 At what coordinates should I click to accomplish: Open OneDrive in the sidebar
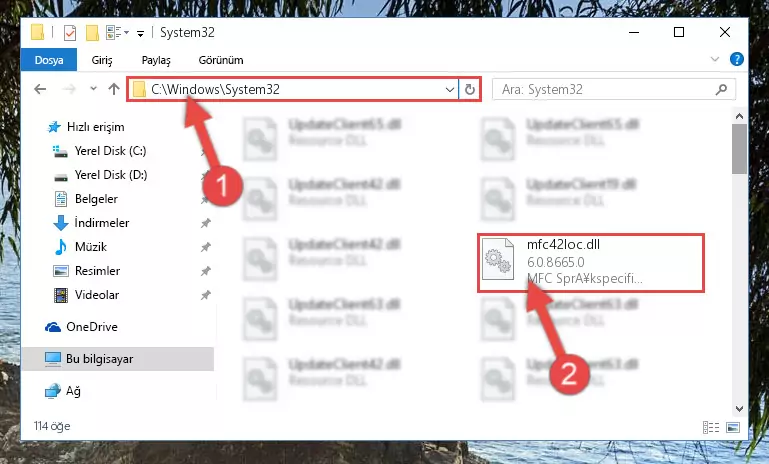click(x=92, y=327)
